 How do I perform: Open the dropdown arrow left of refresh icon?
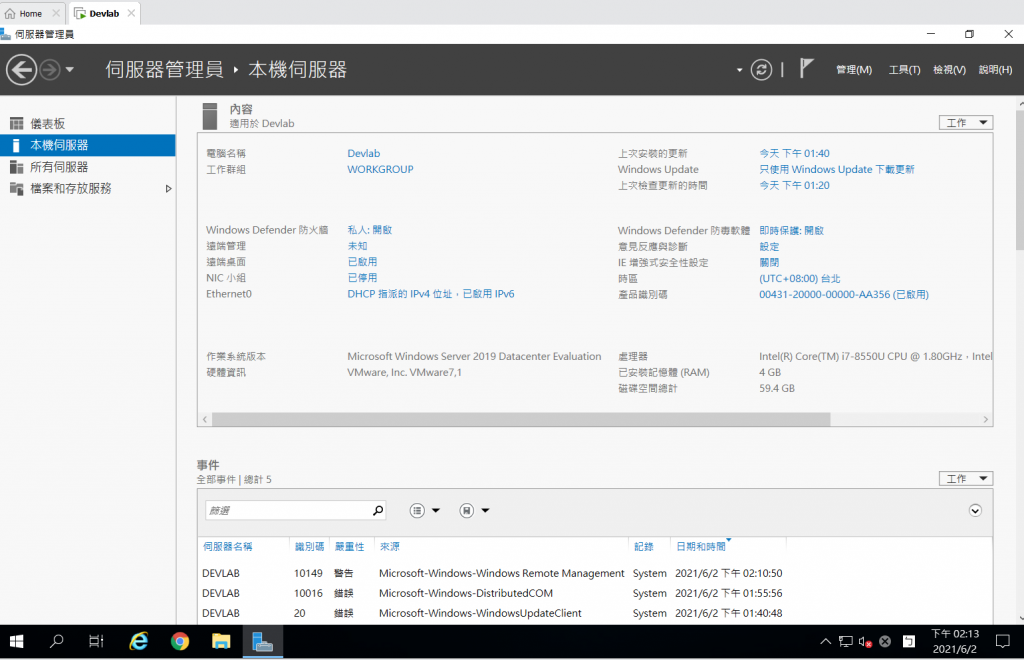pyautogui.click(x=739, y=70)
